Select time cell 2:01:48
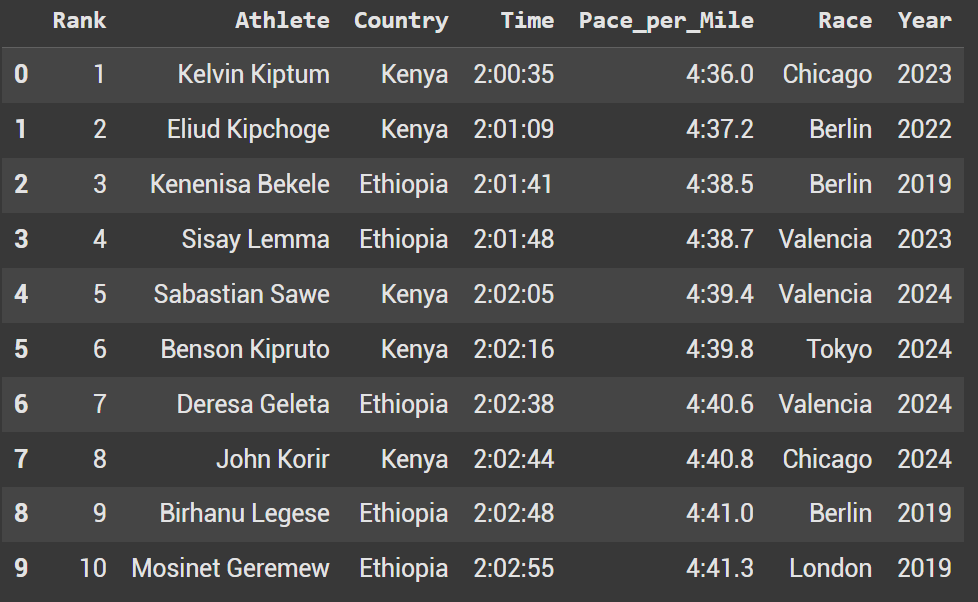 point(513,239)
